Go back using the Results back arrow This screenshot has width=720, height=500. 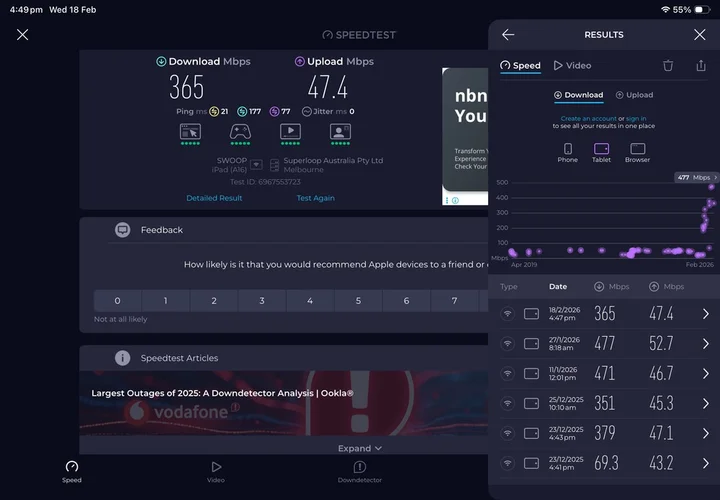tap(508, 35)
